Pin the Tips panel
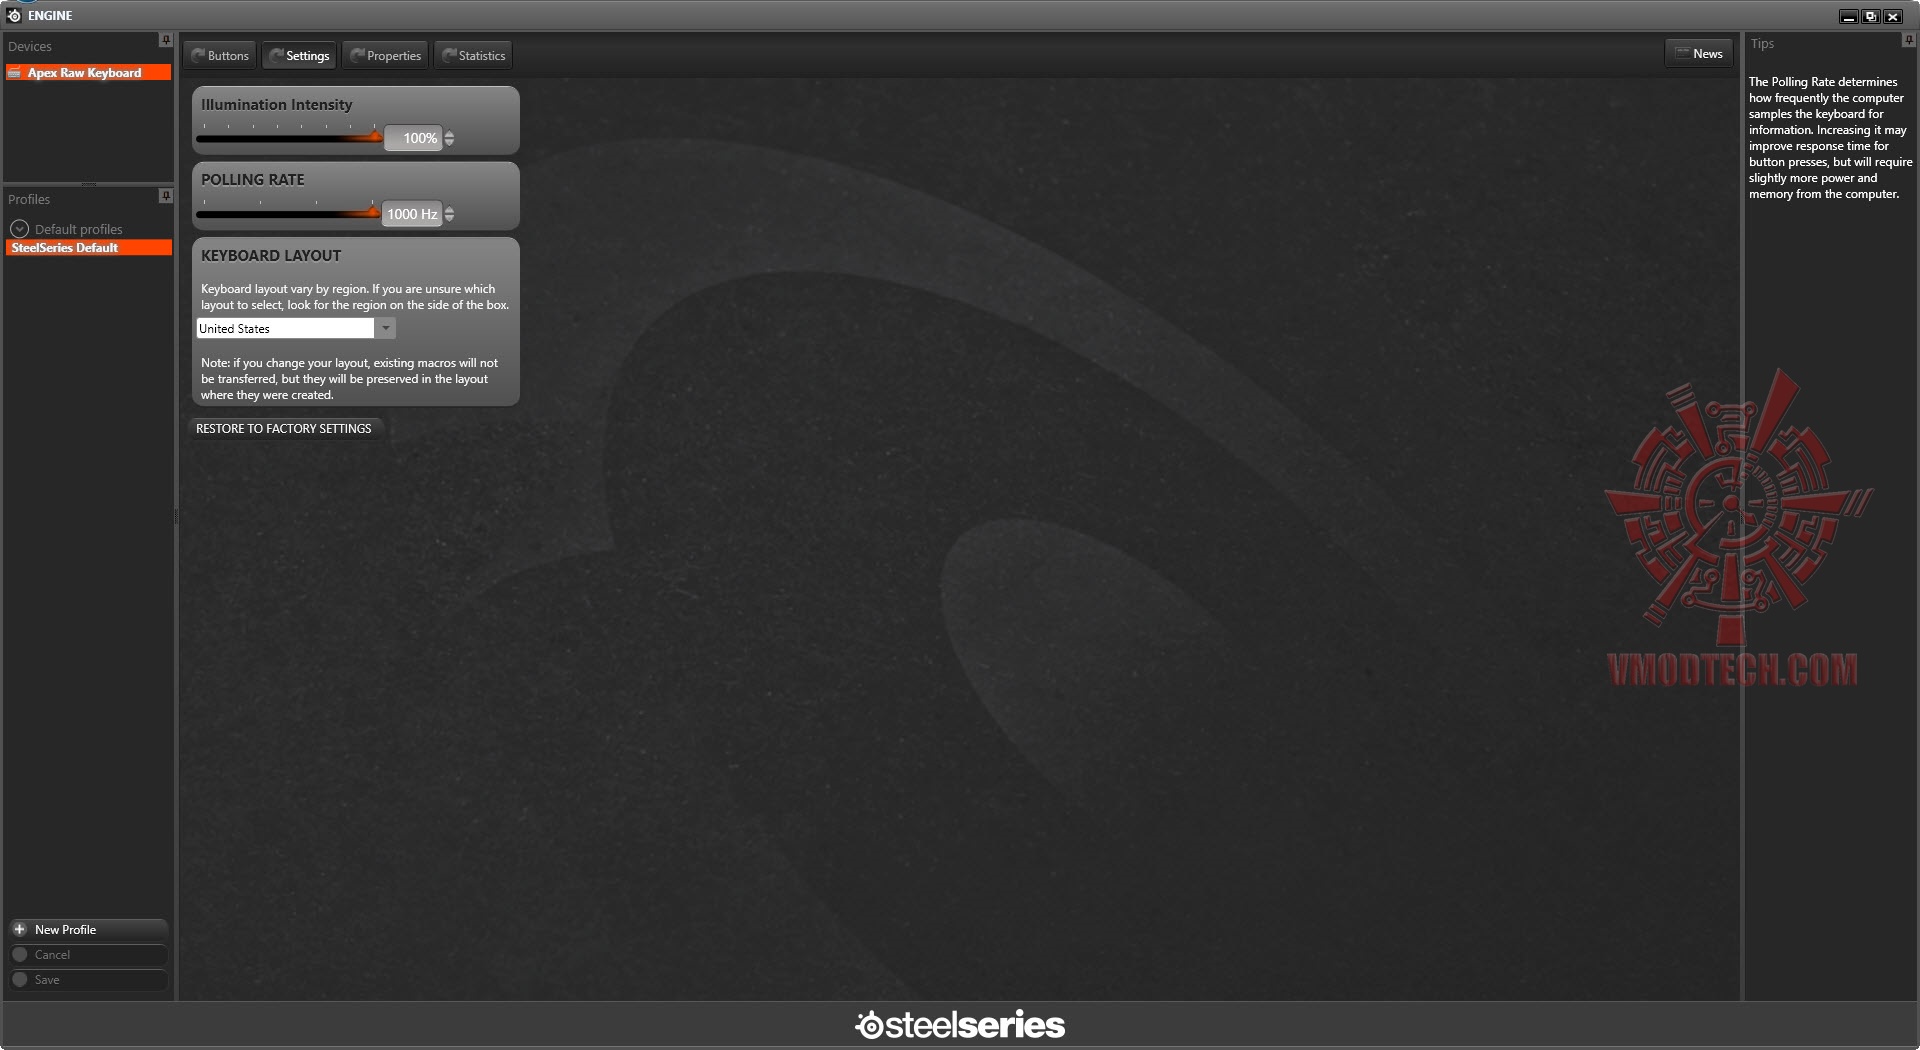This screenshot has width=1920, height=1050. coord(1909,40)
